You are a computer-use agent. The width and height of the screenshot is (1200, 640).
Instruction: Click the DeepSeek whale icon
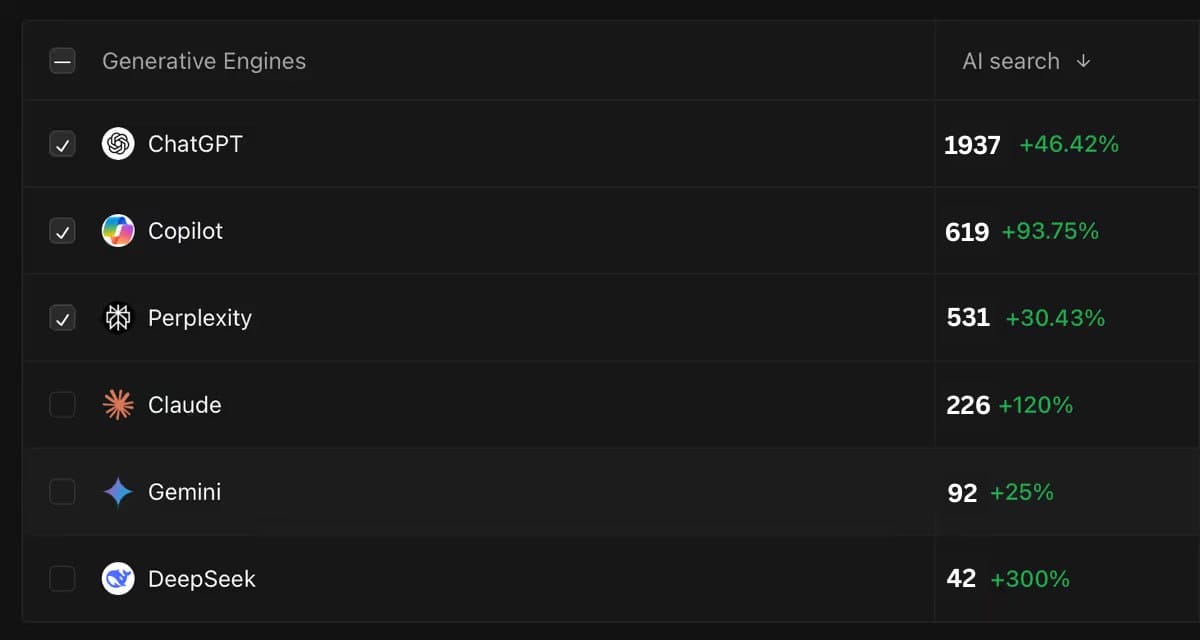(x=118, y=579)
